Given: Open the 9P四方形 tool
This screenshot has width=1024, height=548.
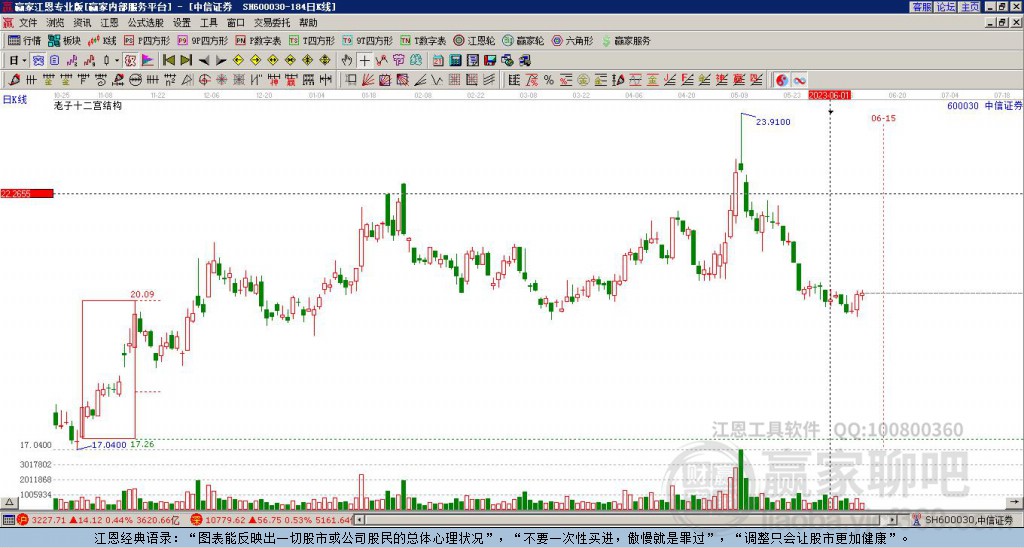Looking at the screenshot, I should click(202, 40).
